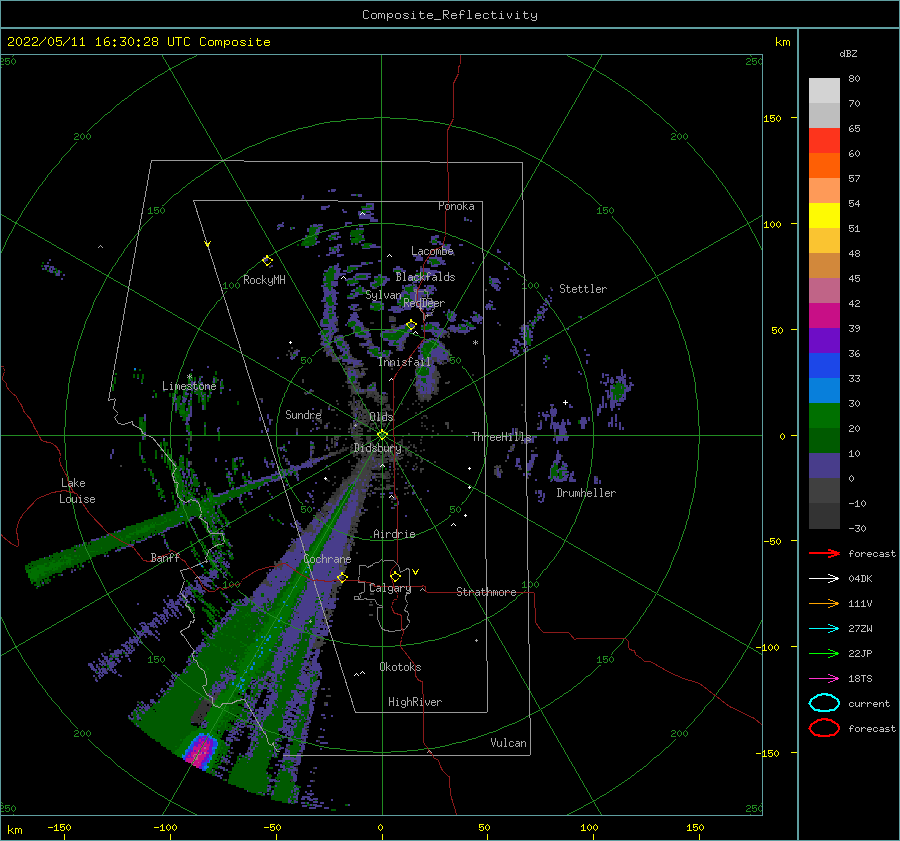Click the Didsbury label

coord(377,448)
